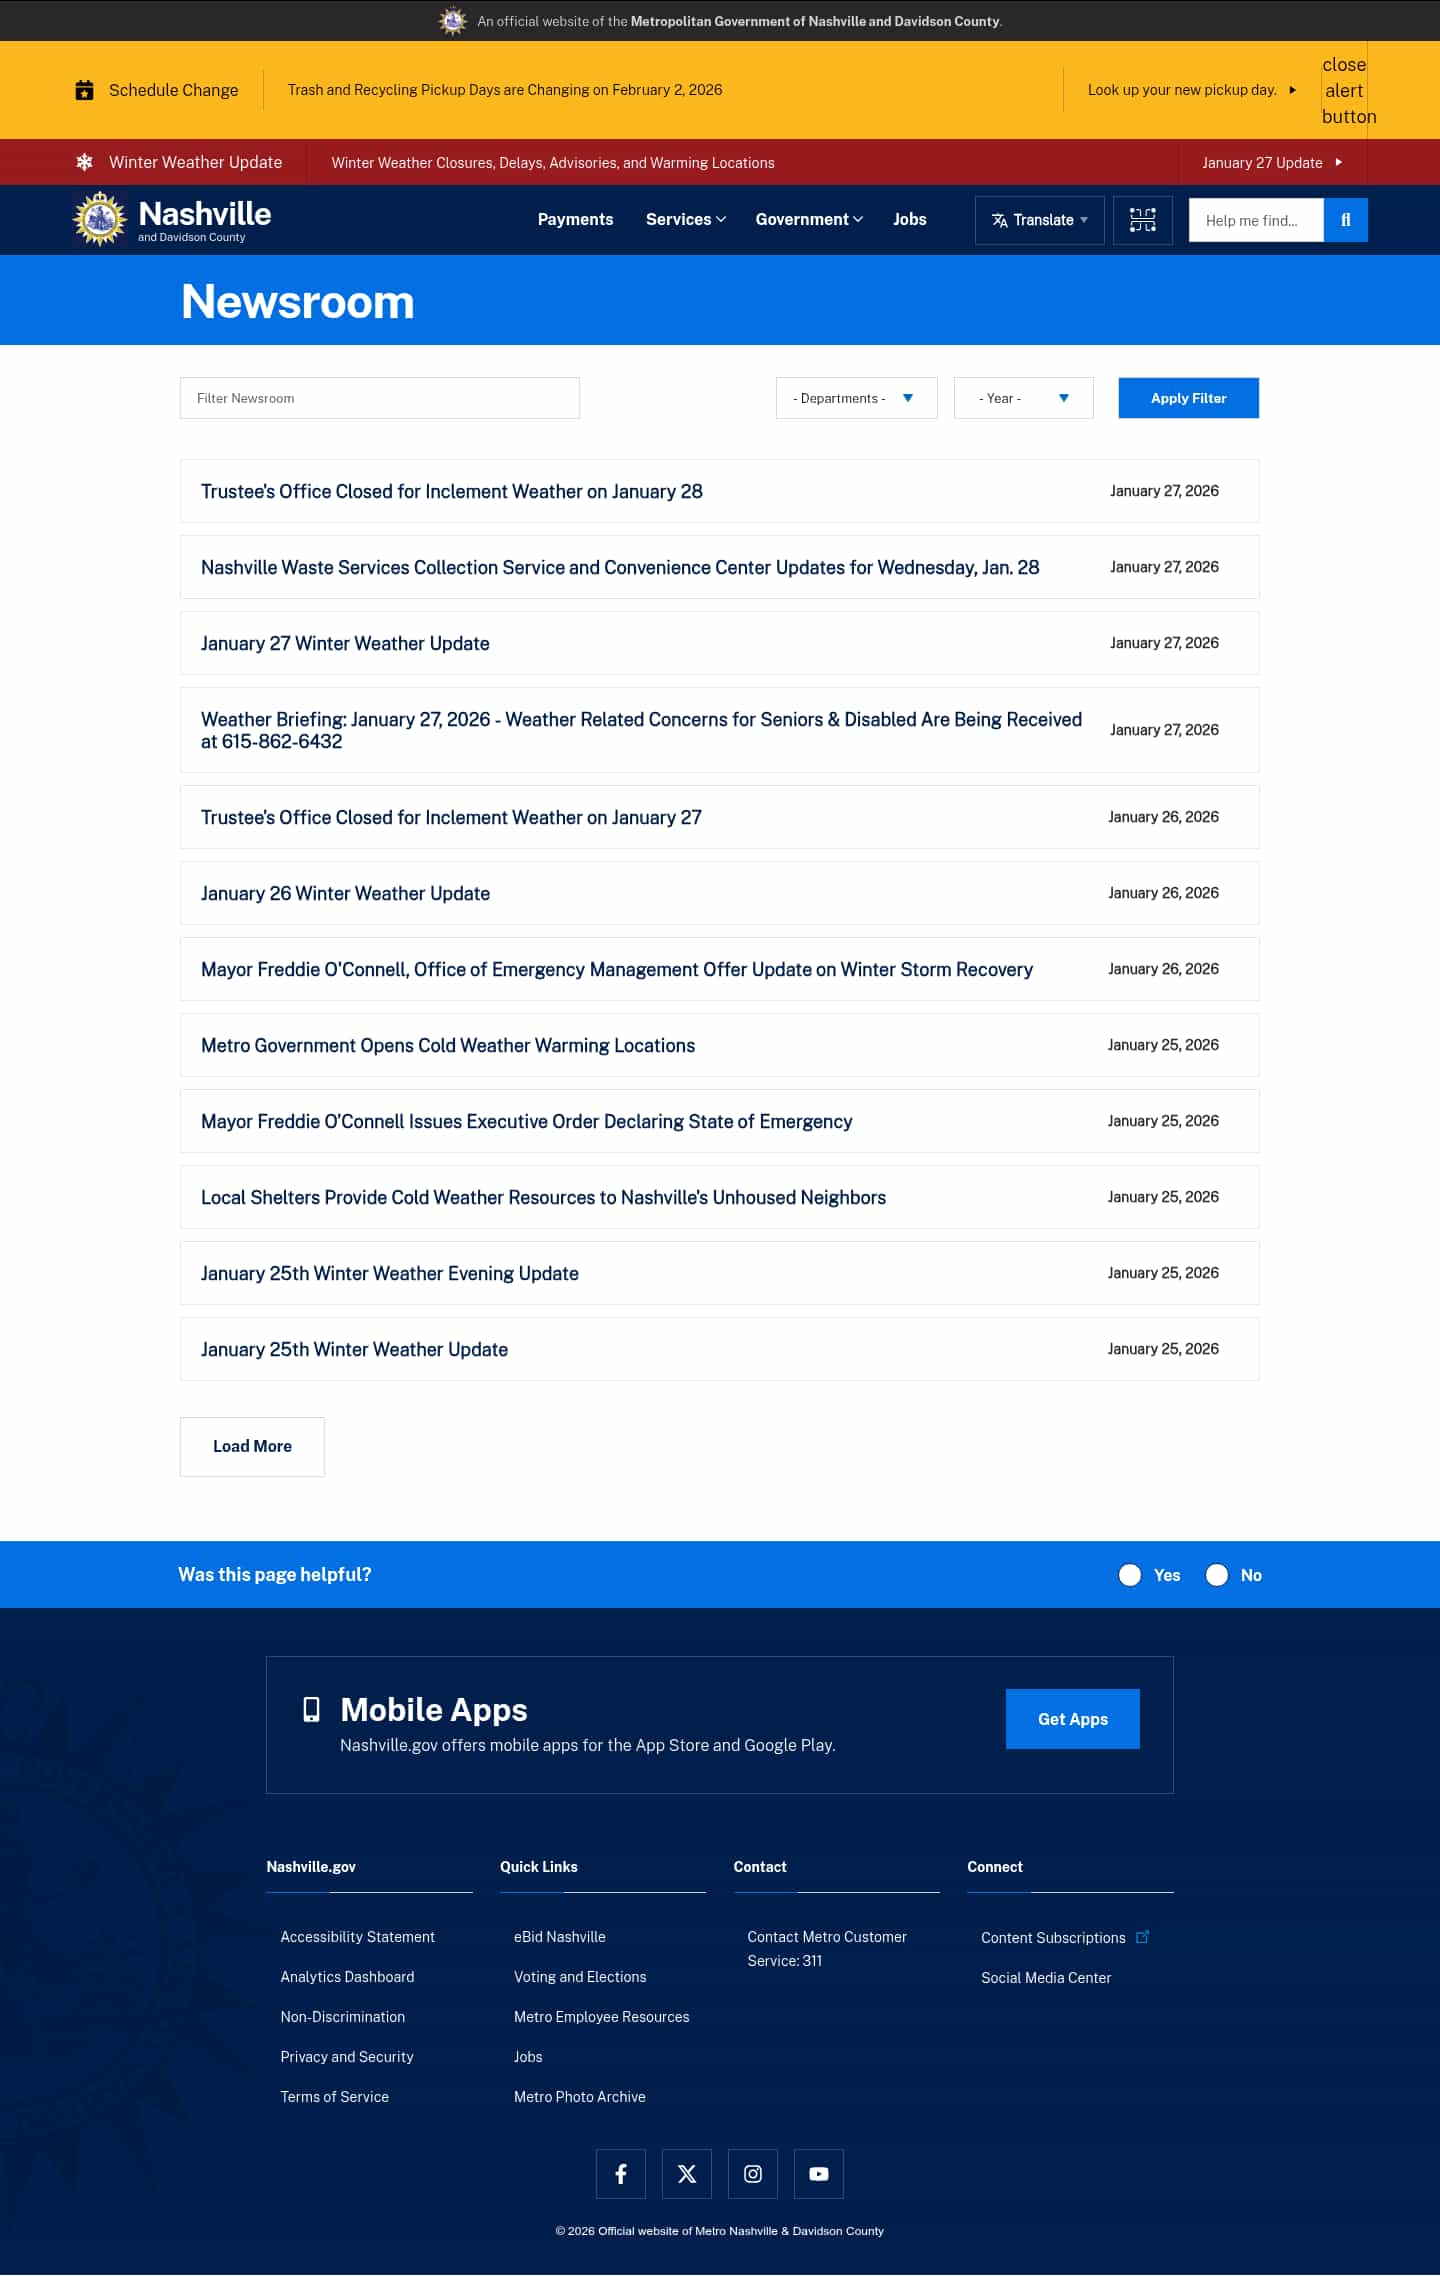The image size is (1440, 2276).
Task: Expand the Services menu
Action: (686, 220)
